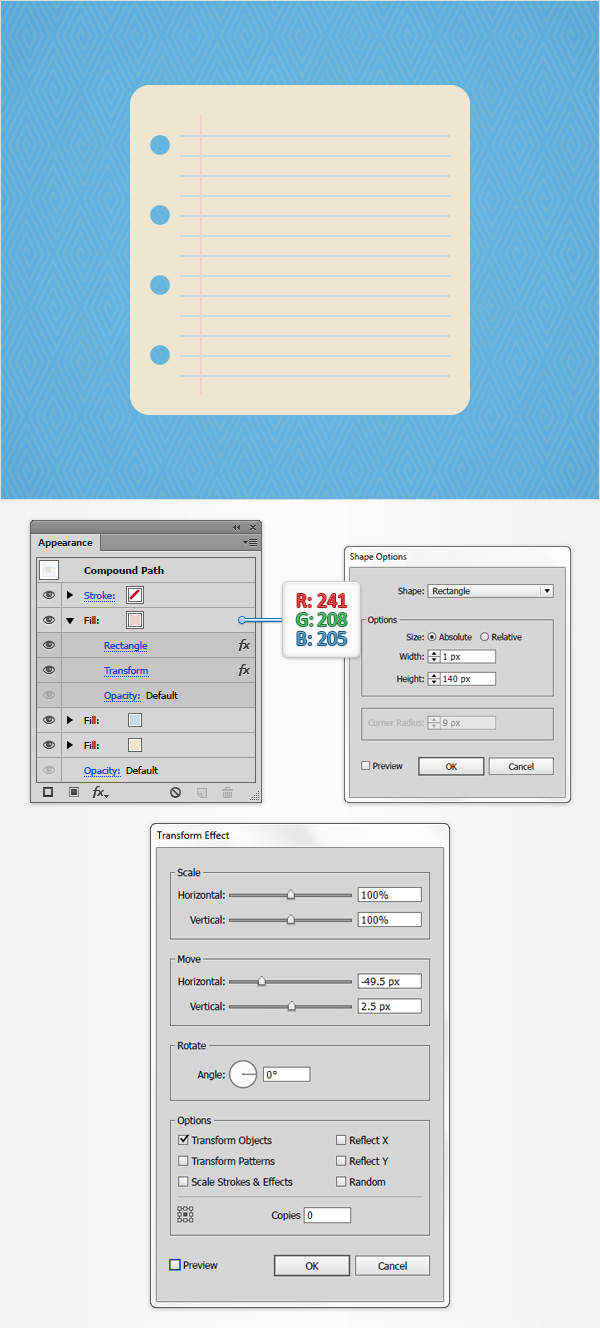Hide the Transform effect with its eye icon
600x1328 pixels.
point(48,670)
